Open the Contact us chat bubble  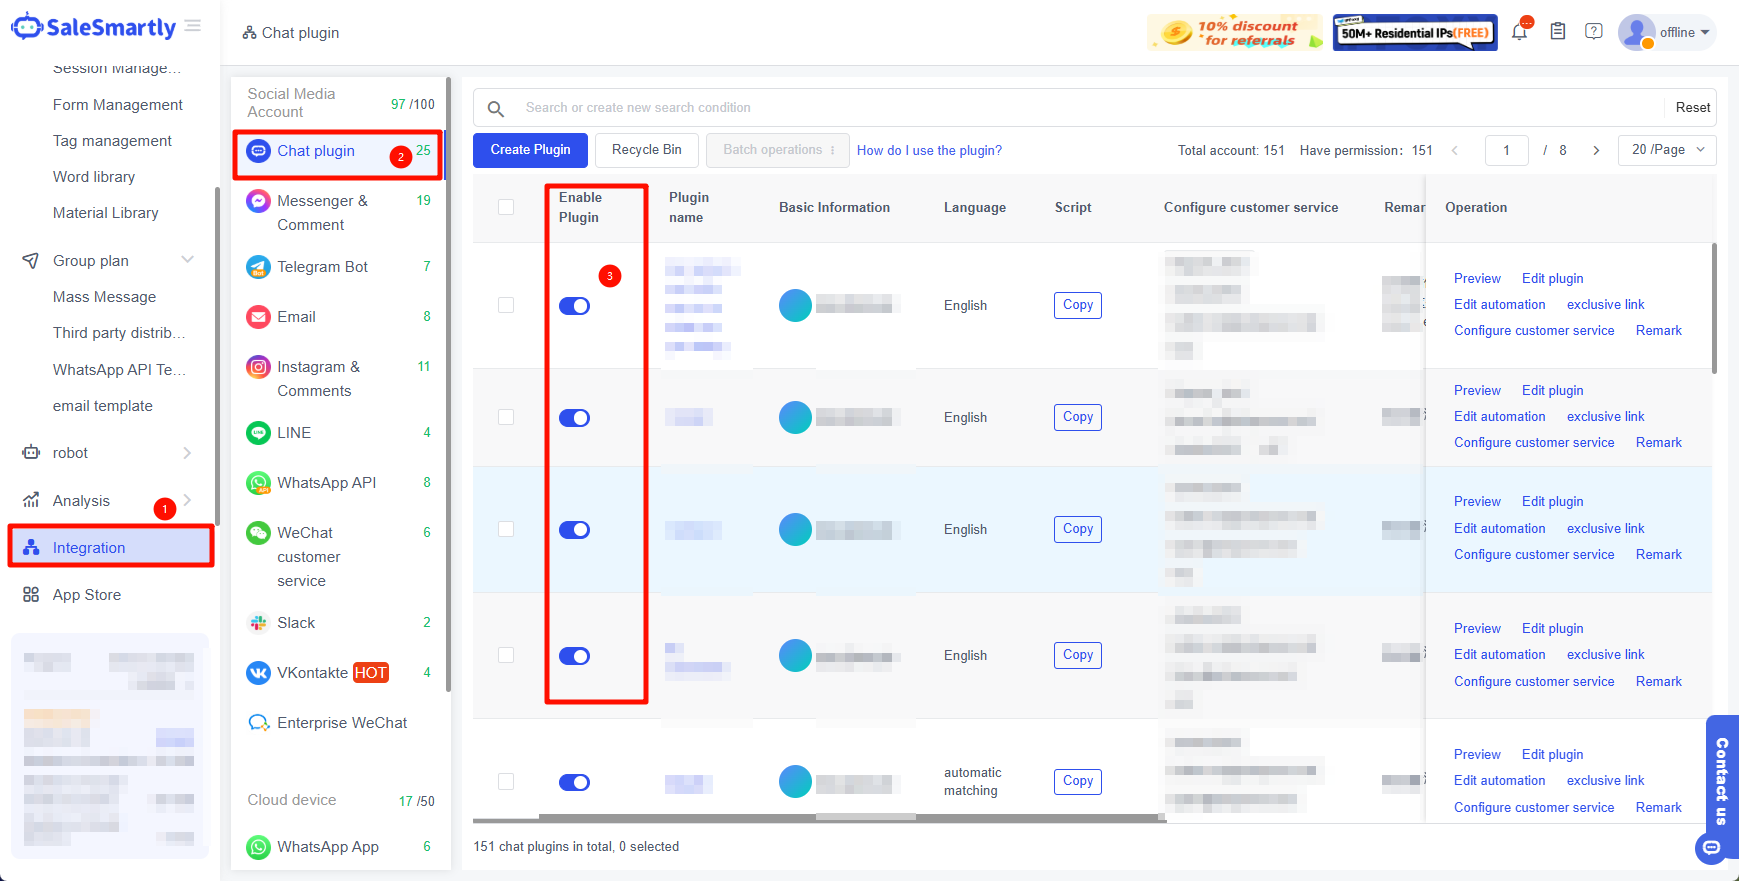point(1712,848)
